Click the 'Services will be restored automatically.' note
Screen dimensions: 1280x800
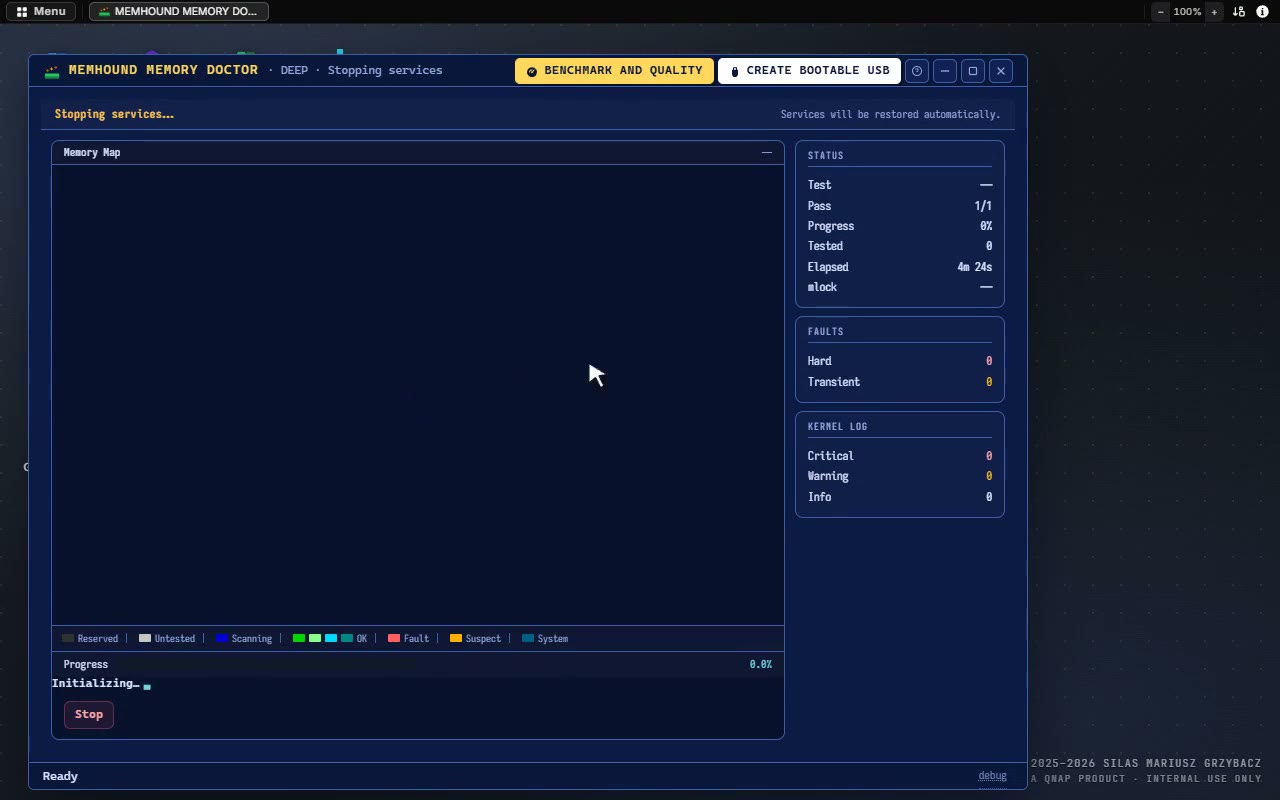890,114
